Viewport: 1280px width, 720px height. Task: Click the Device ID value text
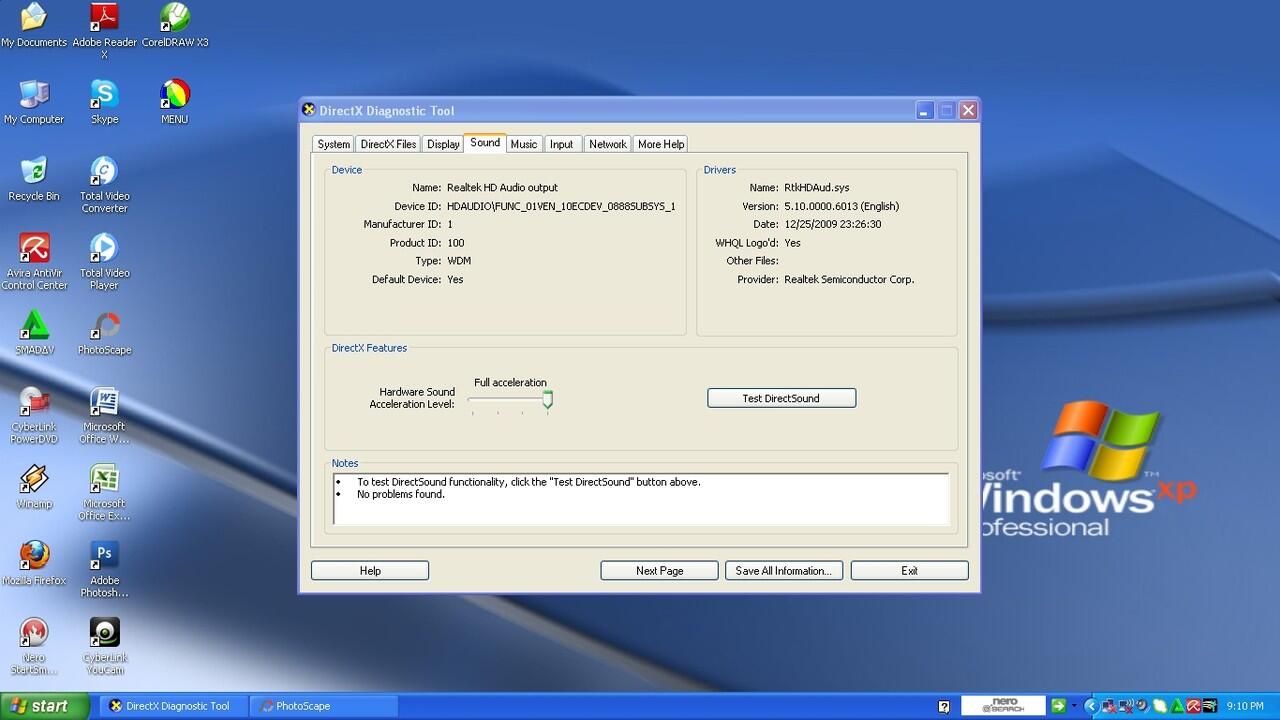561,206
